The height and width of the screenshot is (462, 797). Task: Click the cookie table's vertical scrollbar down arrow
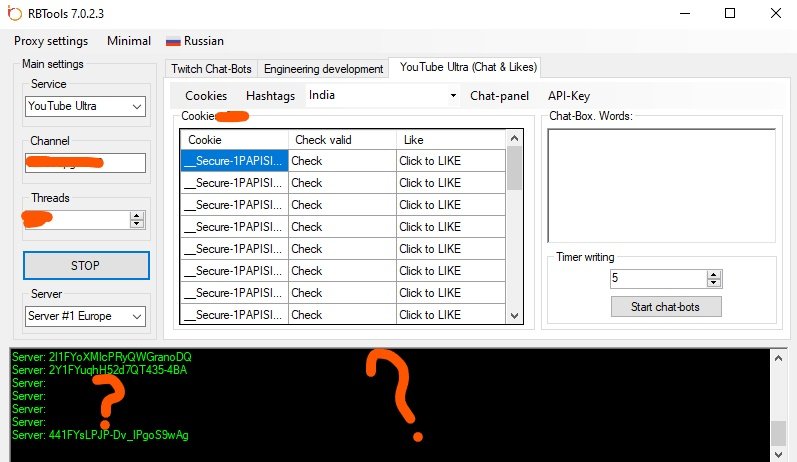tap(515, 315)
